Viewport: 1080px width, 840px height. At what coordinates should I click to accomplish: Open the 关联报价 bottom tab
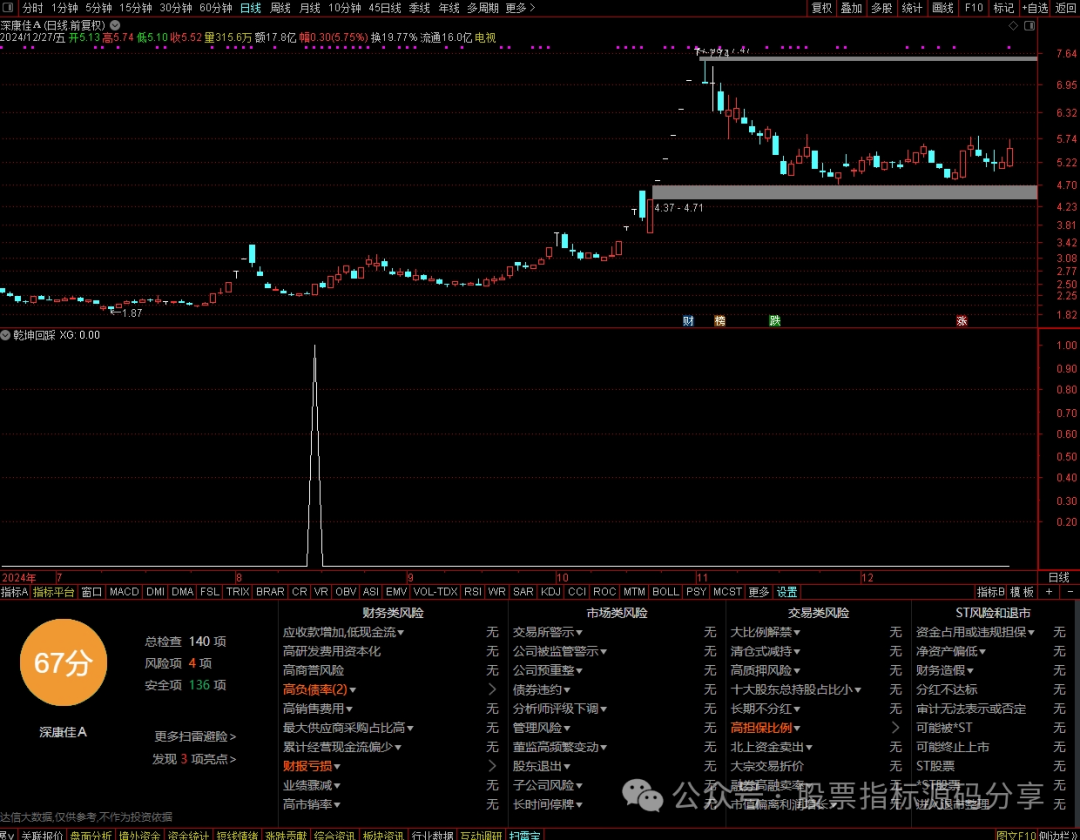pos(43,835)
